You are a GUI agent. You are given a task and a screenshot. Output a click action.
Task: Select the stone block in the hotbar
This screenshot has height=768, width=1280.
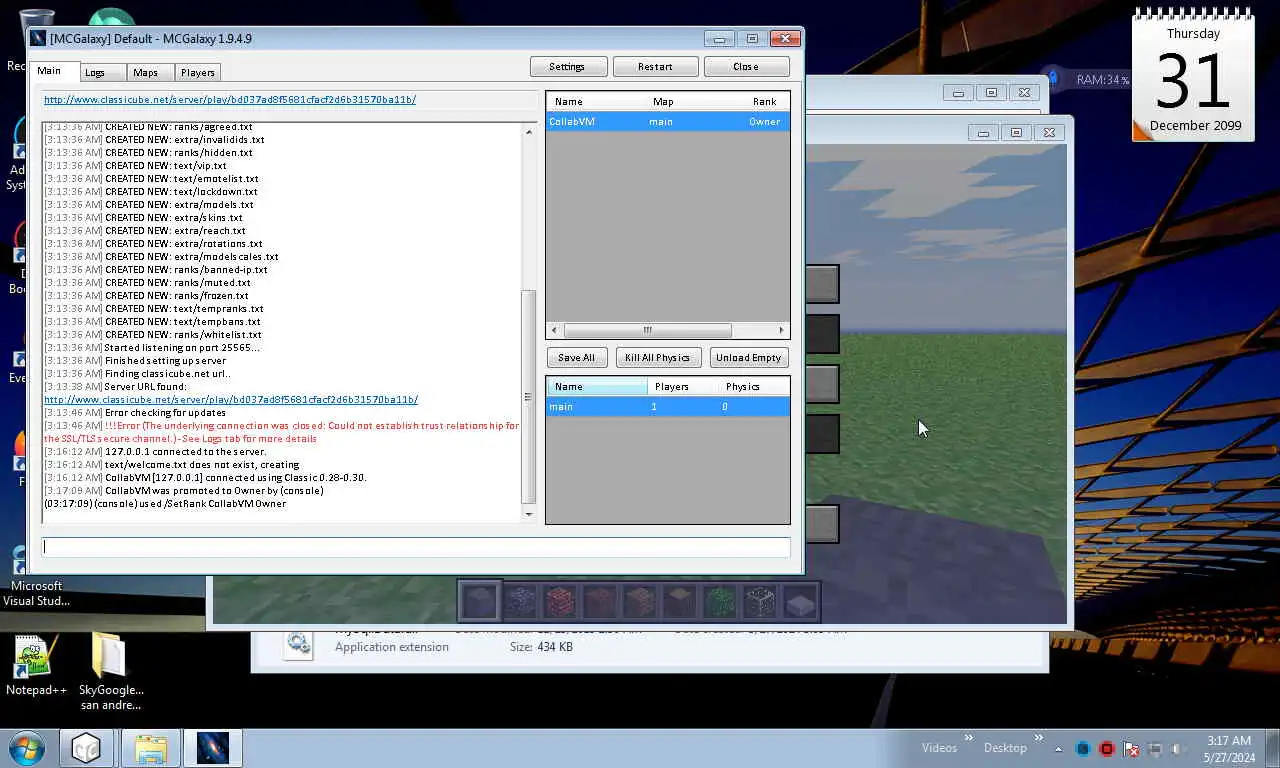coord(478,601)
